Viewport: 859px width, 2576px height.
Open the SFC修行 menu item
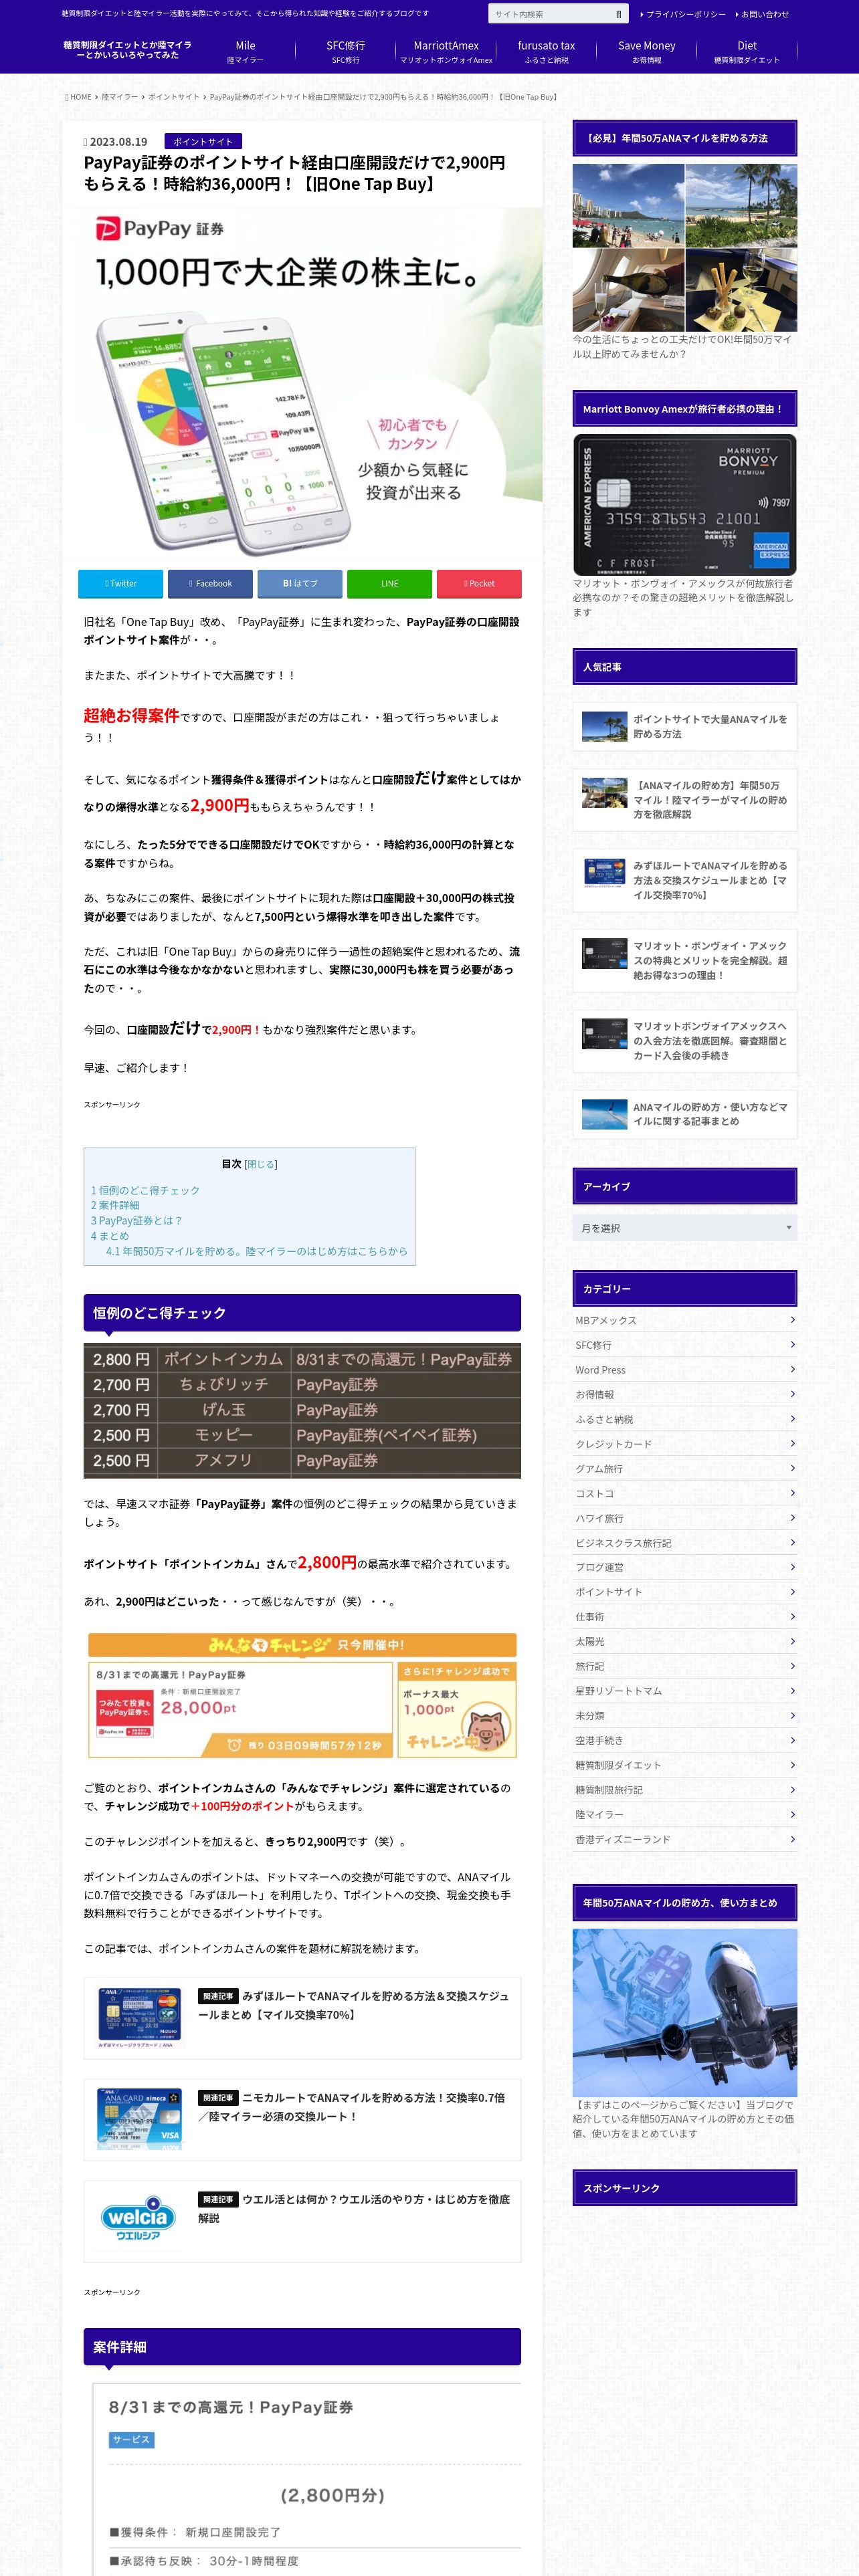point(345,52)
